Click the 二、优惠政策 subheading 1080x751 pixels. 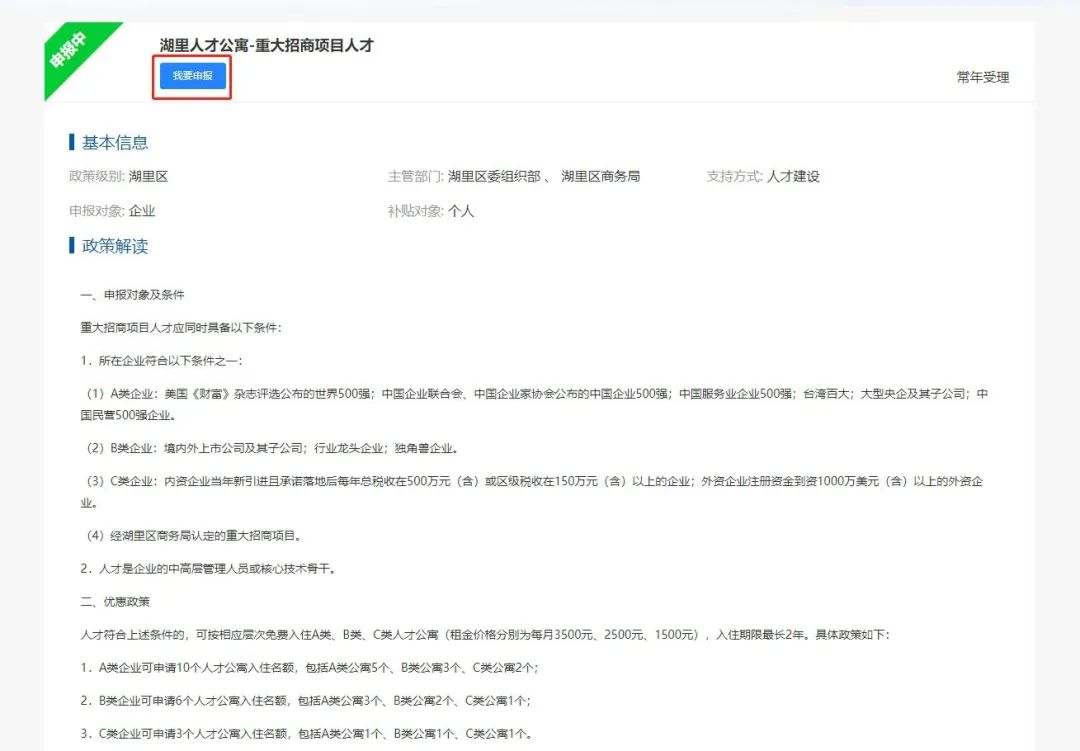click(114, 601)
